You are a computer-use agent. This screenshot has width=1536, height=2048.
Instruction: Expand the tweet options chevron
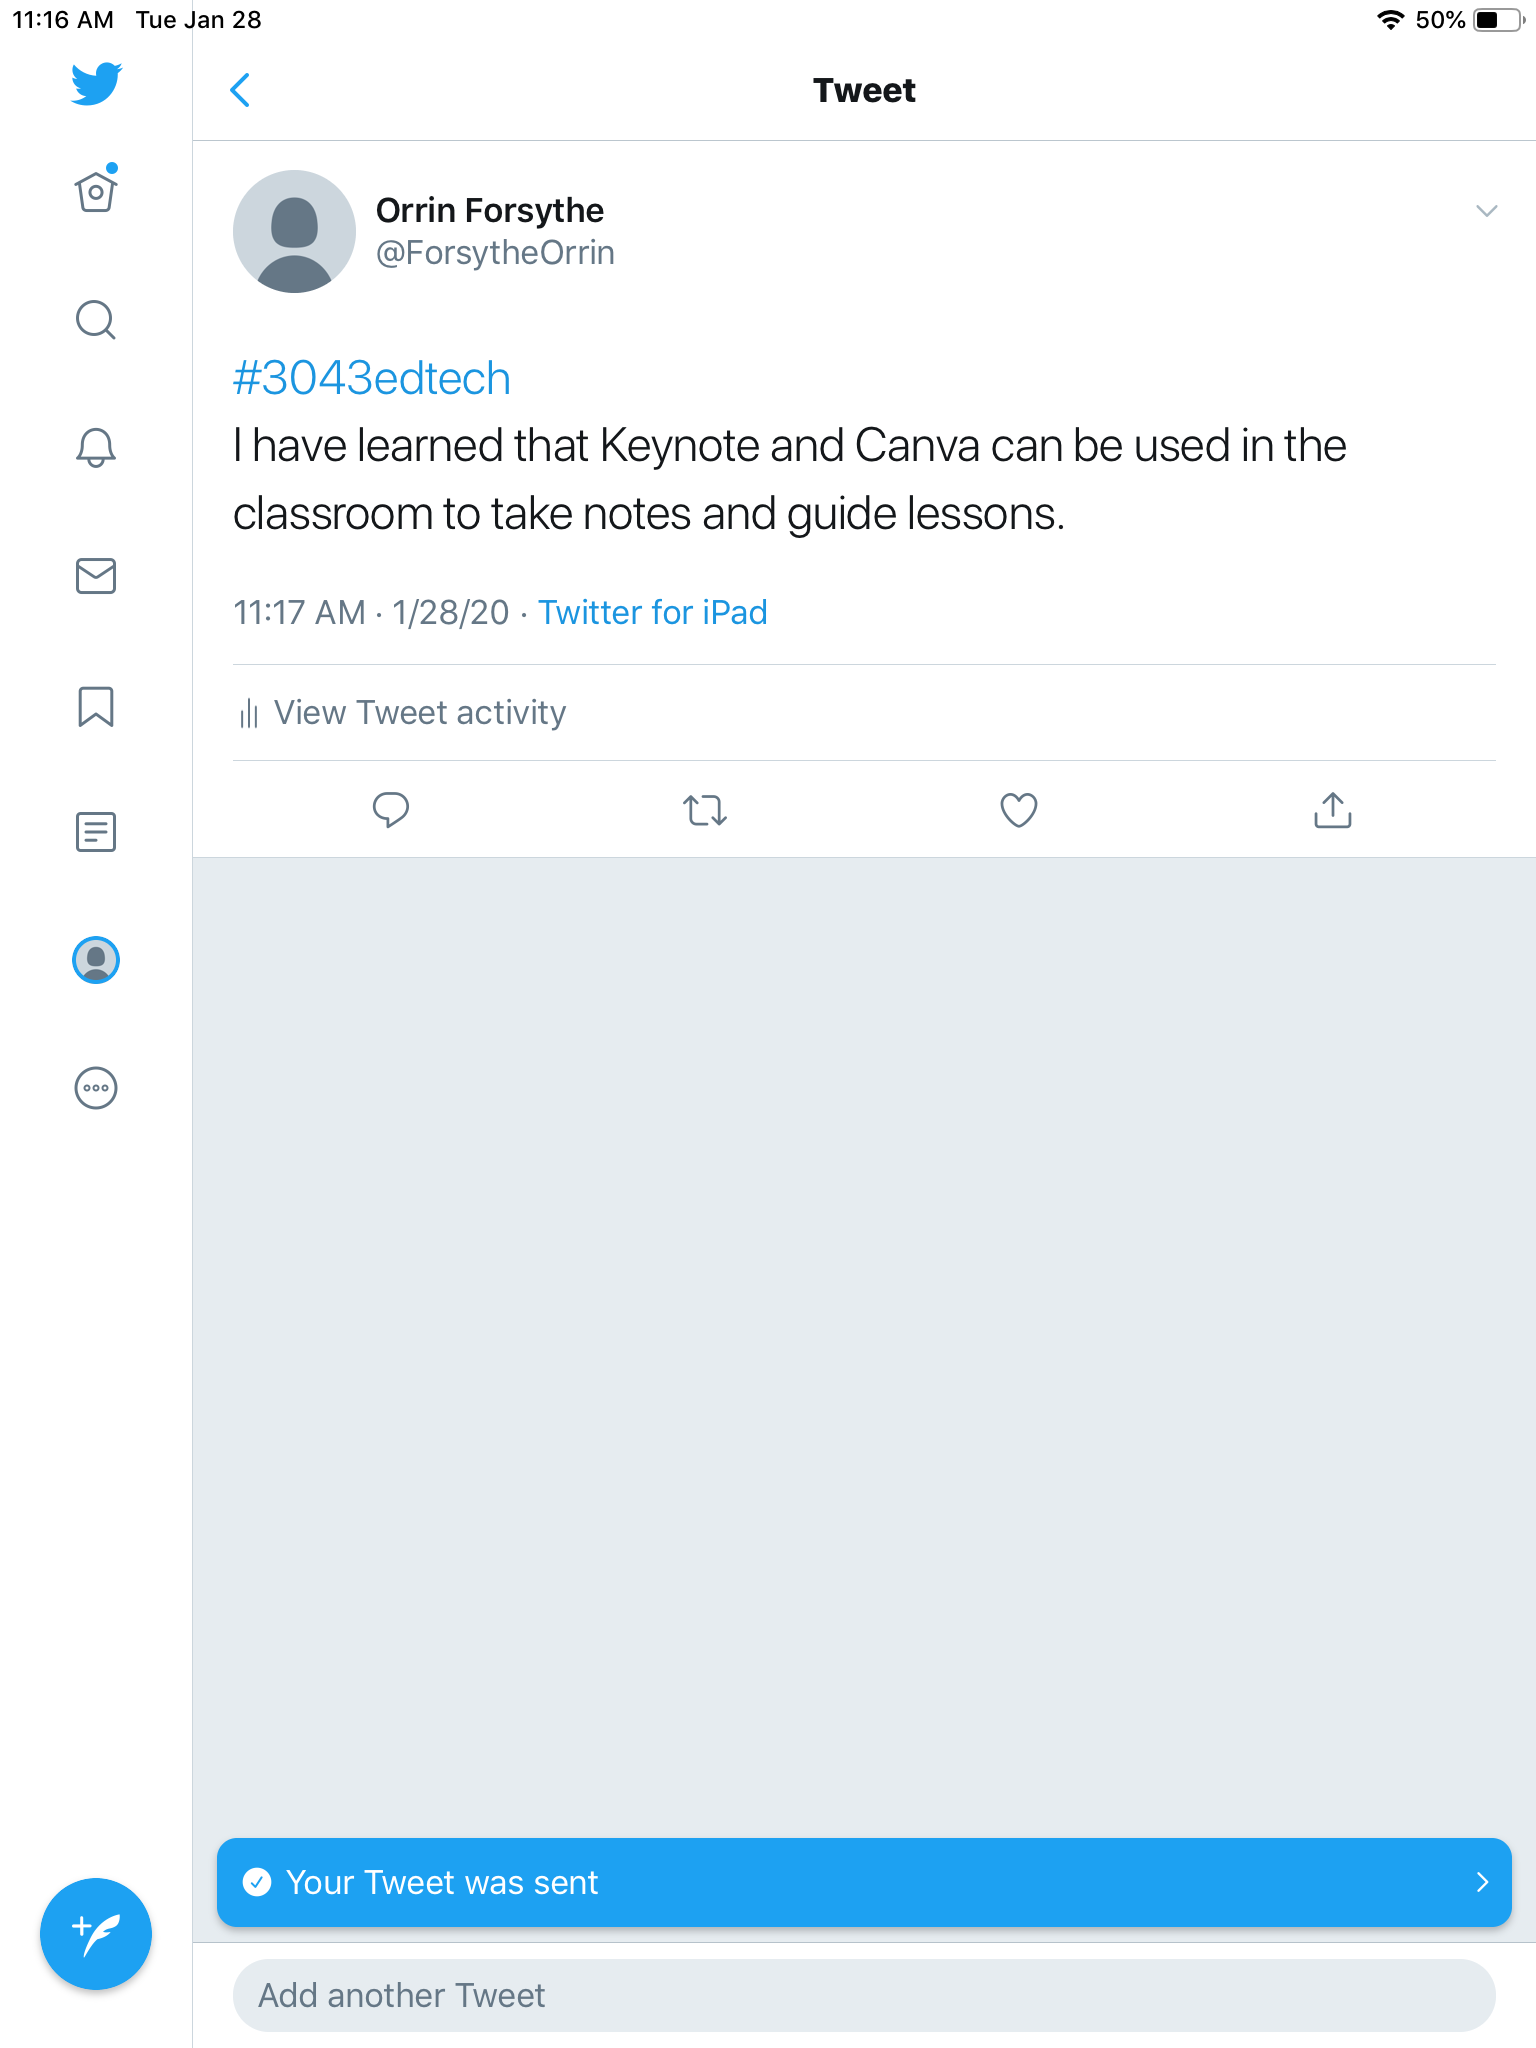tap(1487, 211)
